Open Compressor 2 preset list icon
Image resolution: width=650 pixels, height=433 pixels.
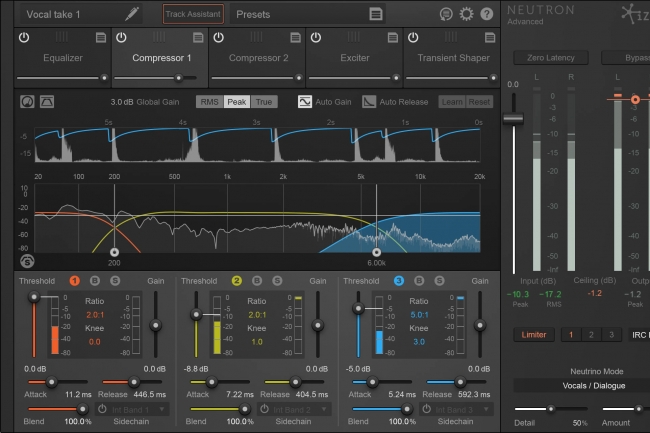click(x=296, y=38)
